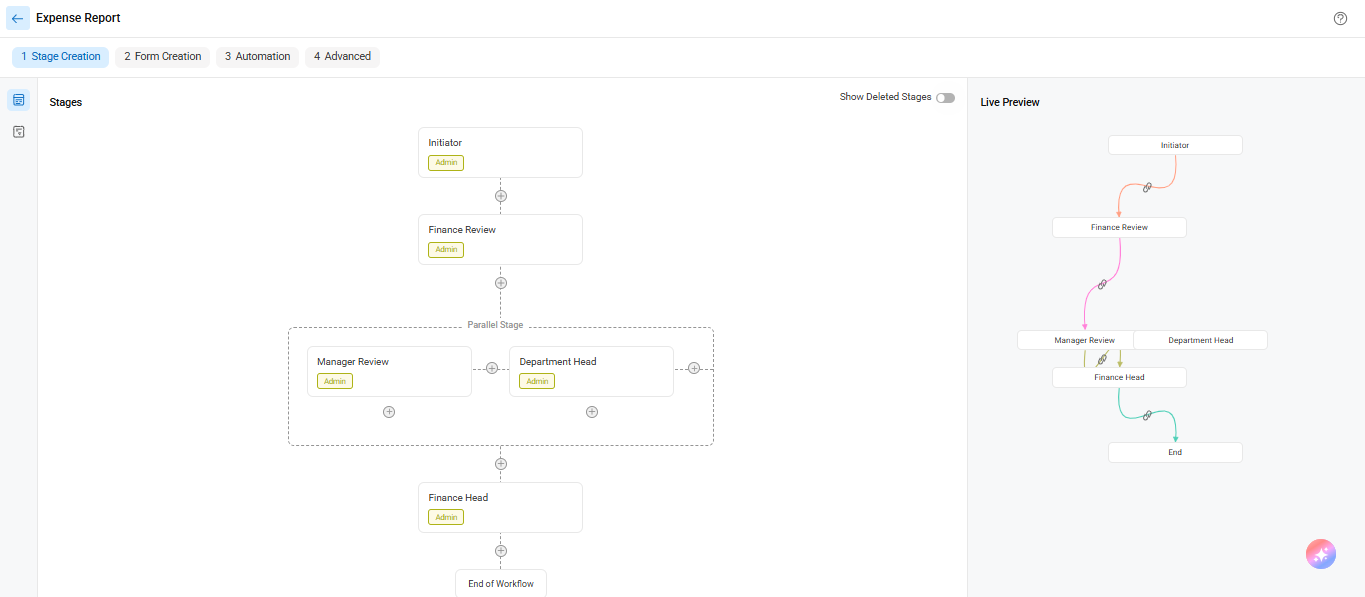Click the Admin tag on Initiator stage
The image size is (1365, 597).
pos(446,163)
